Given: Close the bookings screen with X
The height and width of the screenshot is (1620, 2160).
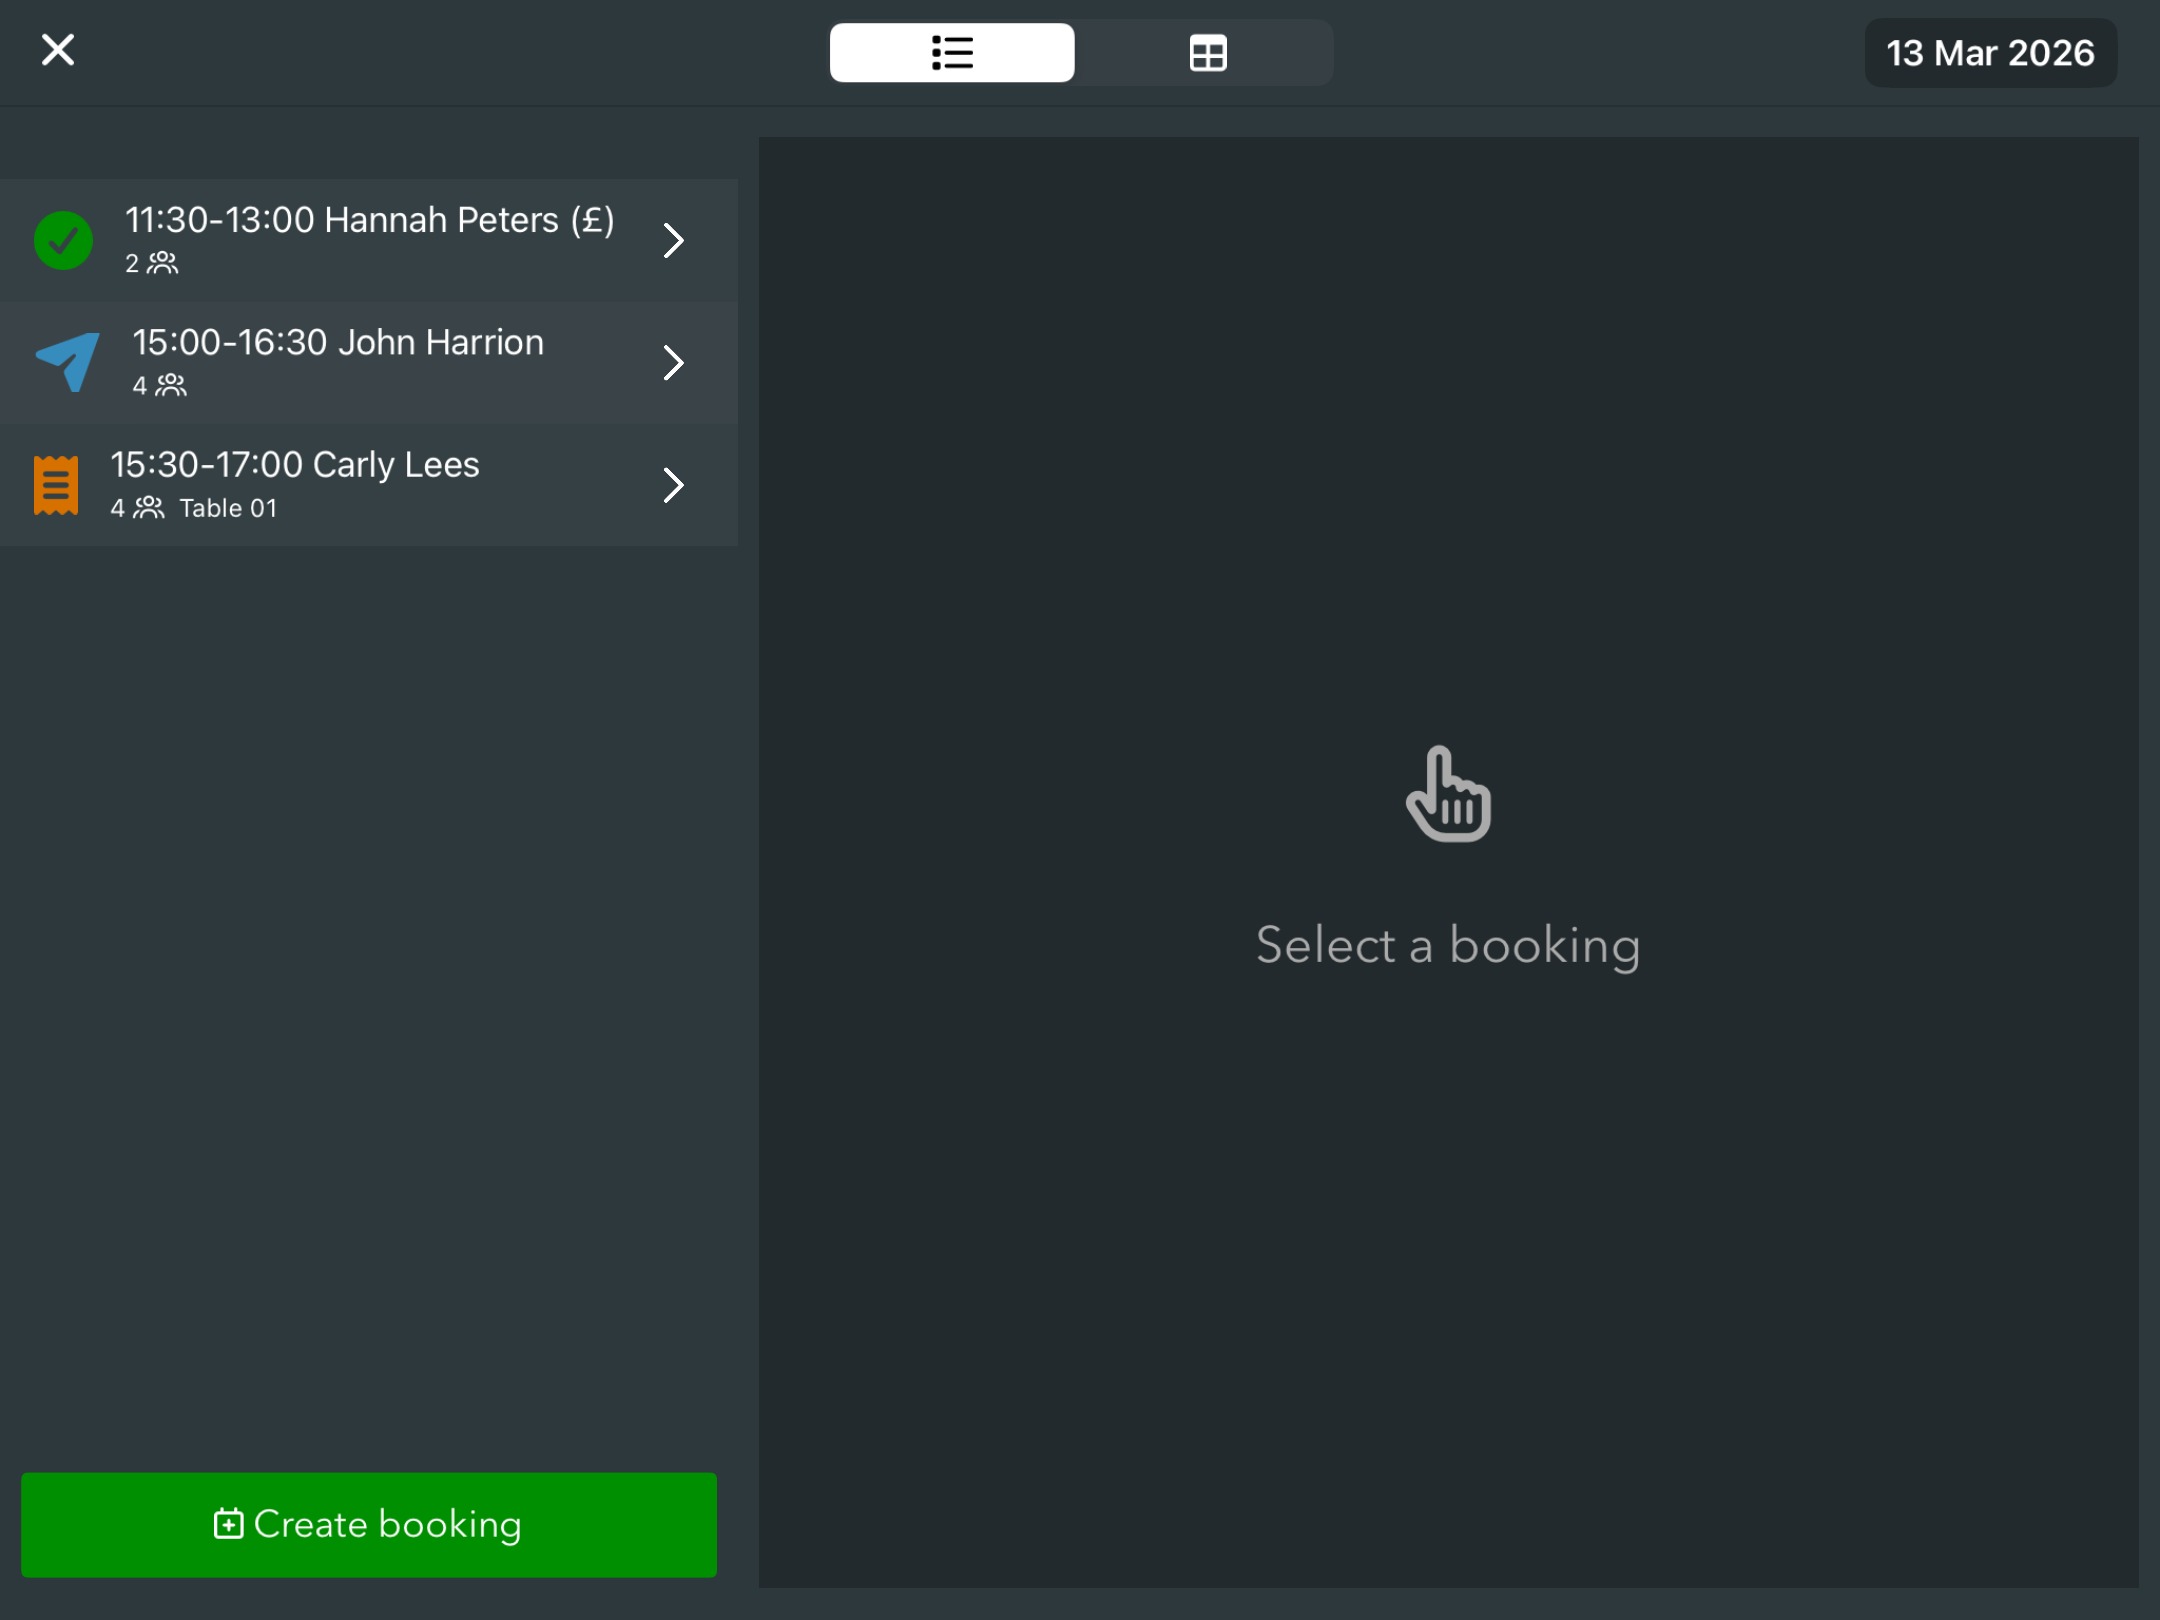Looking at the screenshot, I should (58, 50).
